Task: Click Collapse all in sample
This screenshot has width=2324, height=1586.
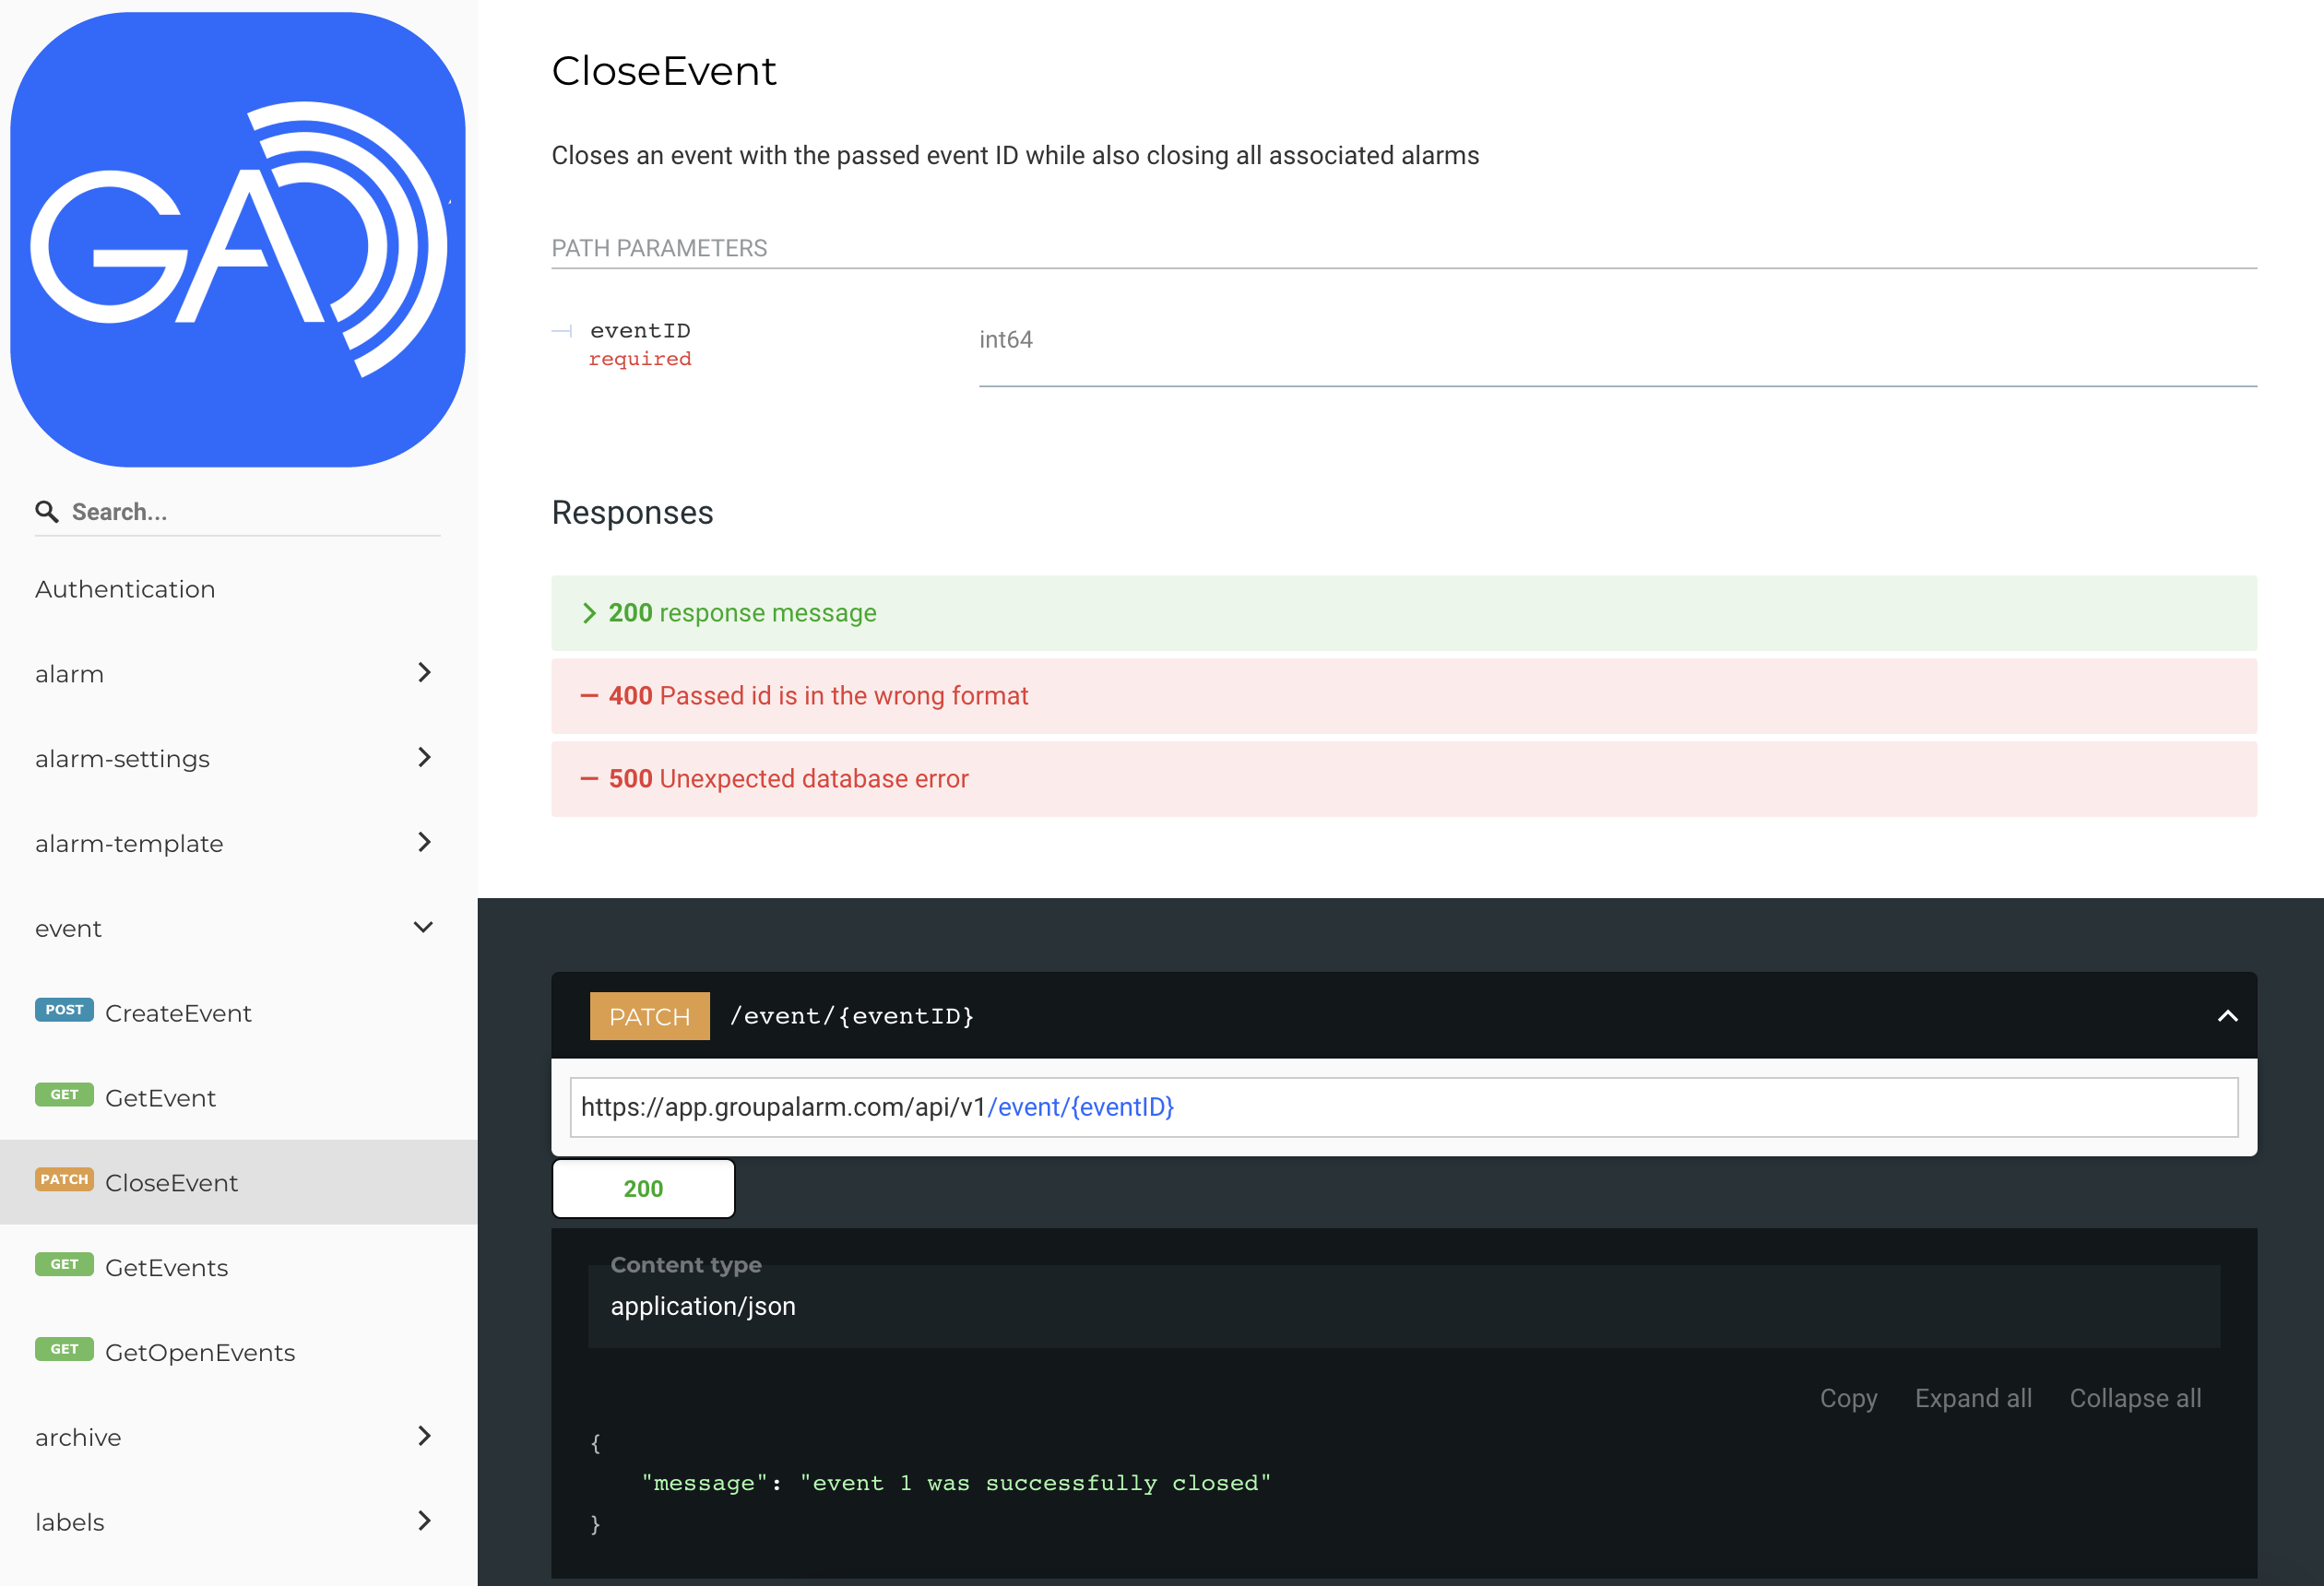Action: (2135, 1398)
